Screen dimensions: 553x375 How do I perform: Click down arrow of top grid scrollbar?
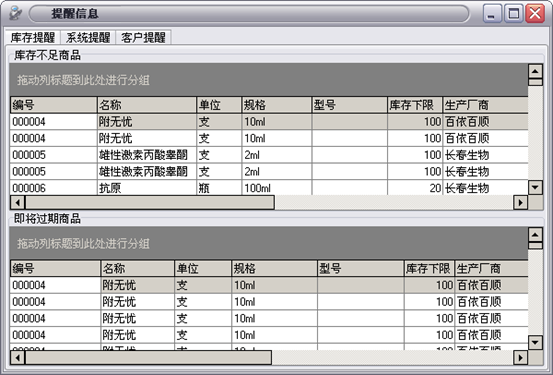[x=535, y=187]
